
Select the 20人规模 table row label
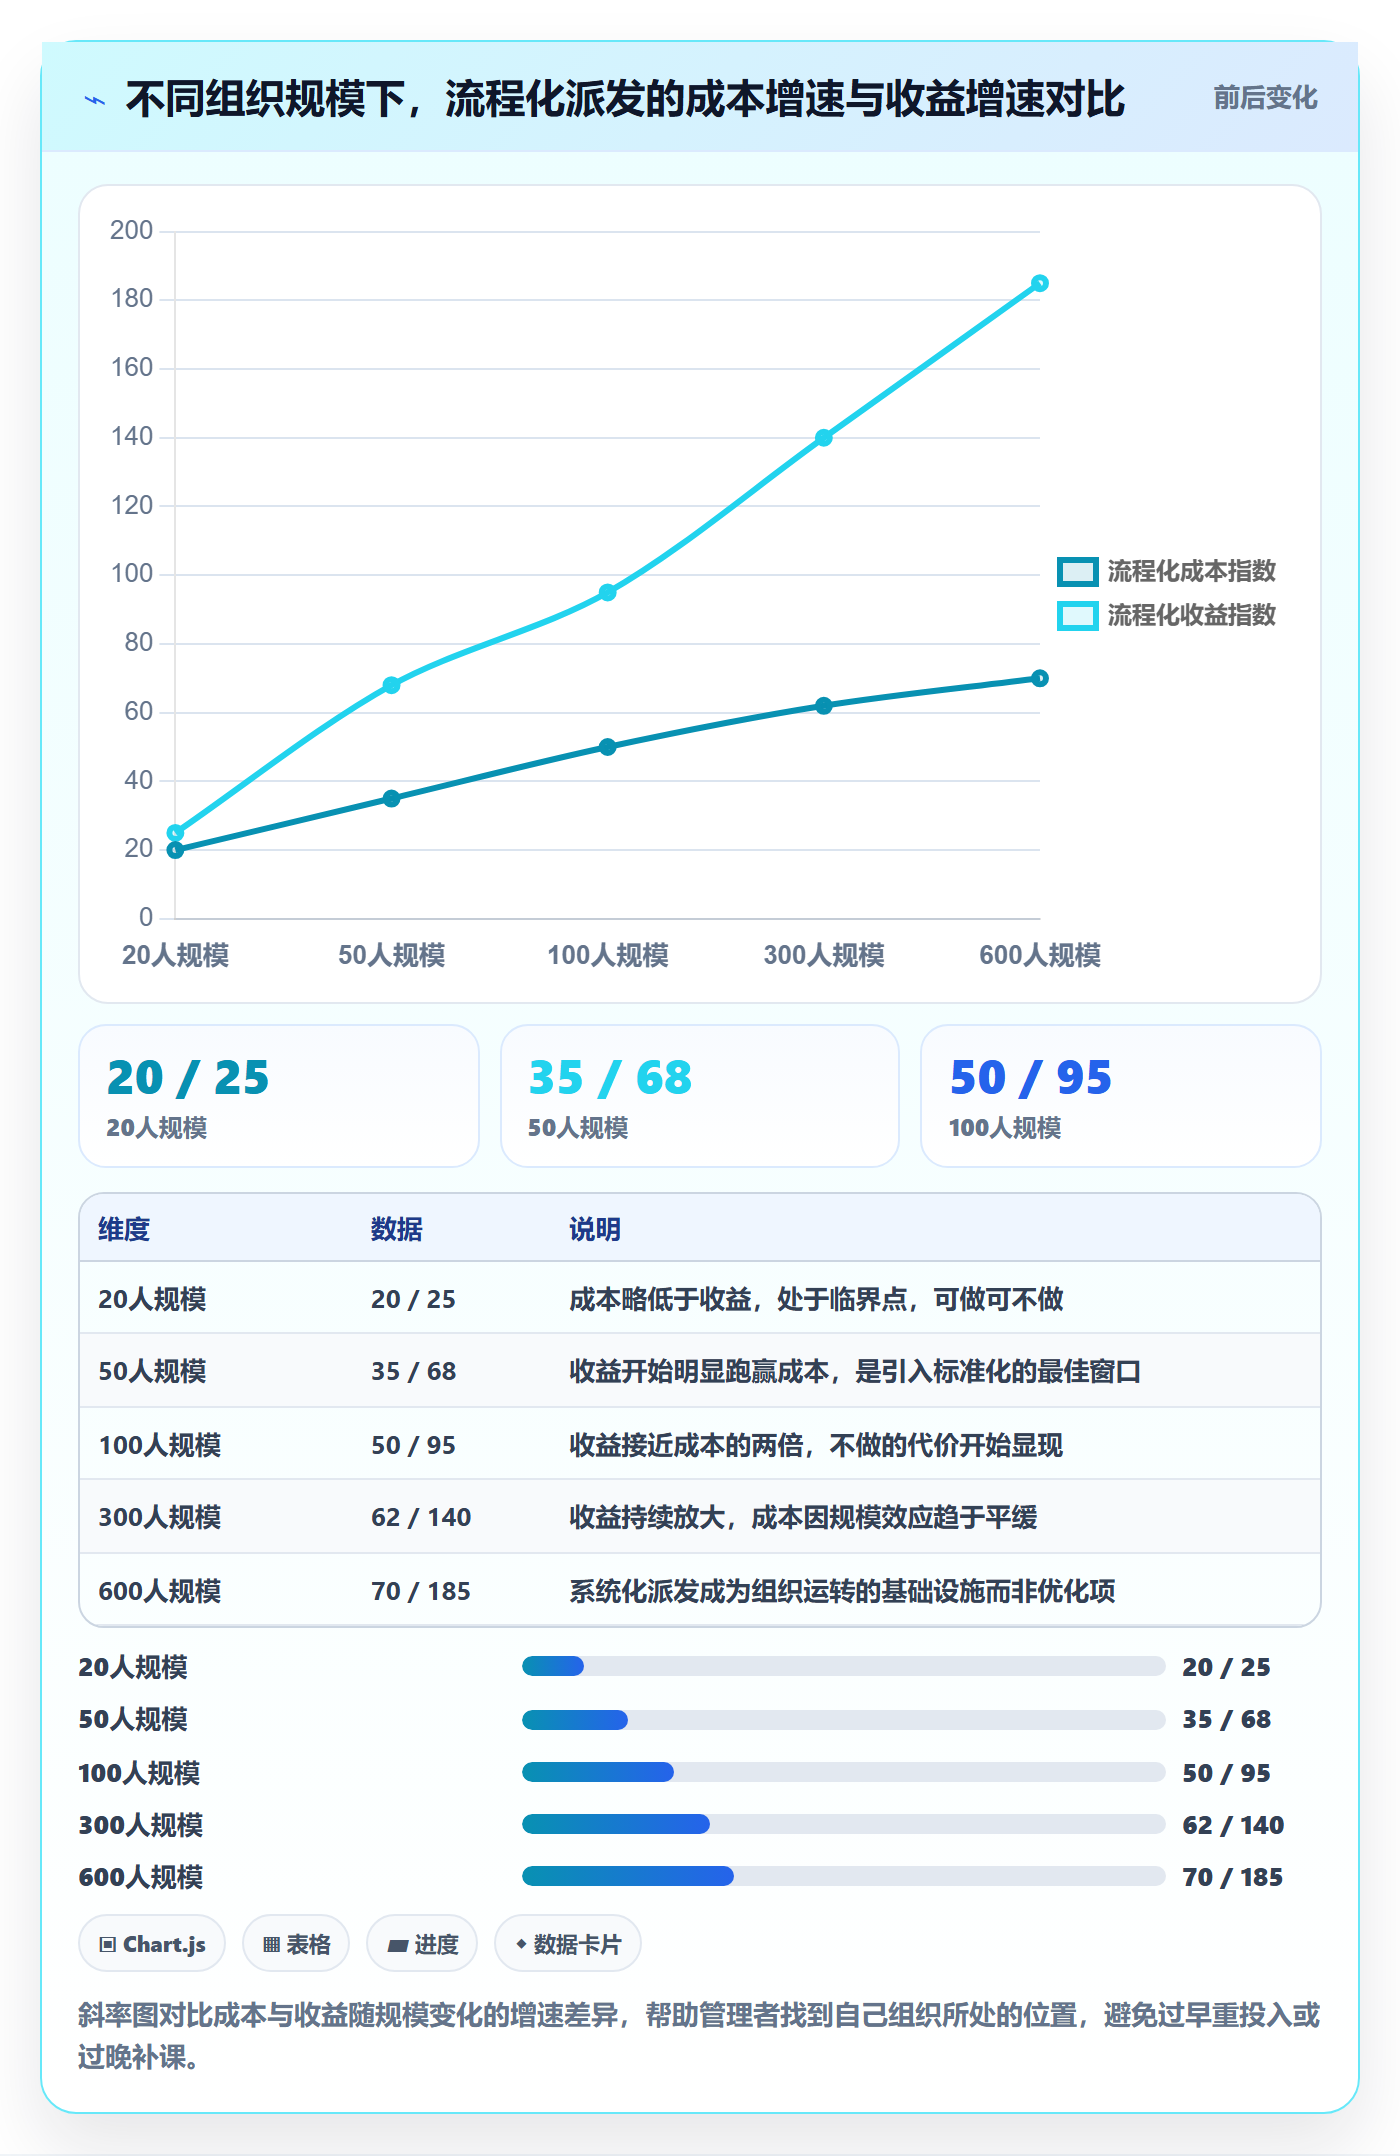(x=152, y=1299)
